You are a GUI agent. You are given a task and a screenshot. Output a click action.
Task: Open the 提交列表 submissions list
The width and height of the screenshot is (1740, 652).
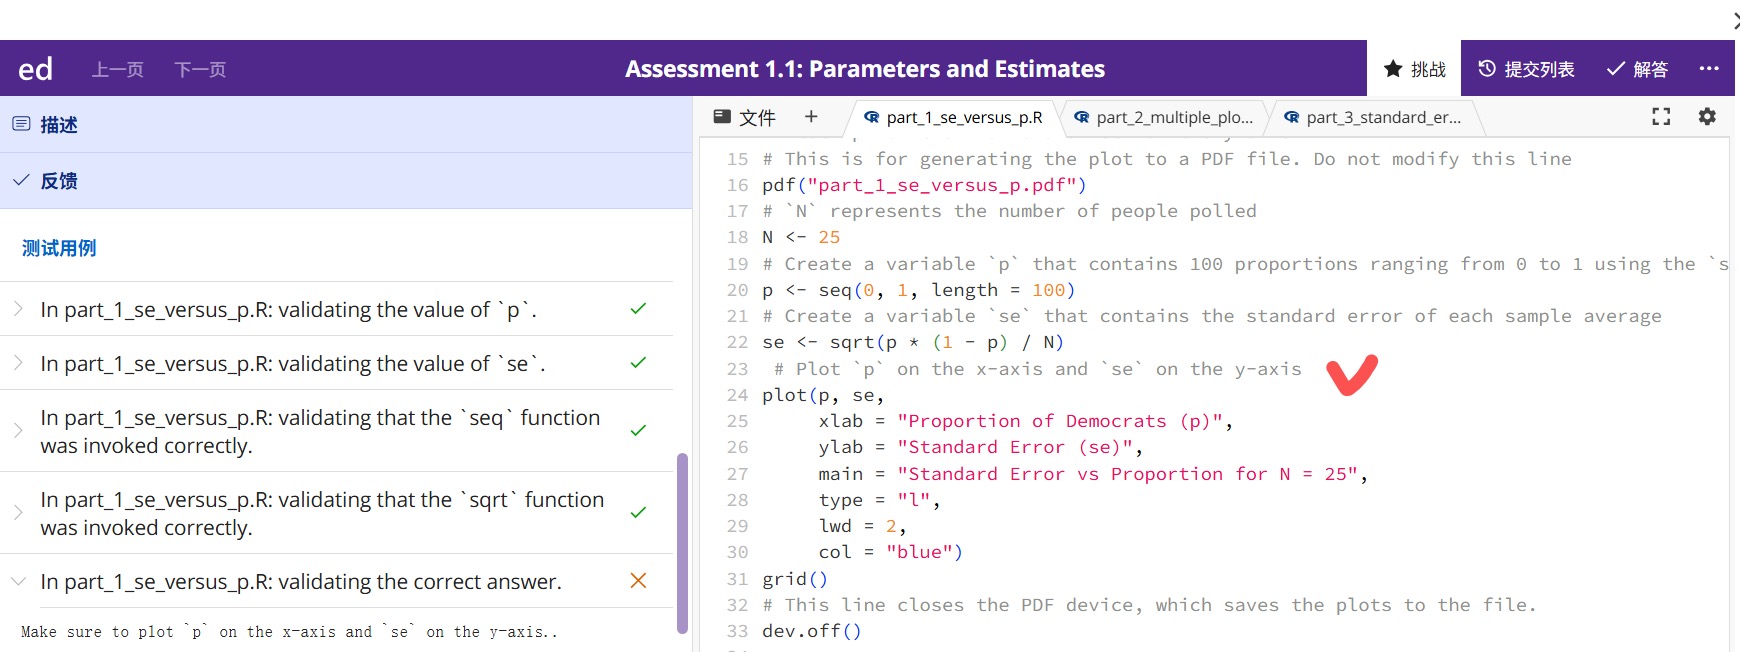tap(1526, 69)
